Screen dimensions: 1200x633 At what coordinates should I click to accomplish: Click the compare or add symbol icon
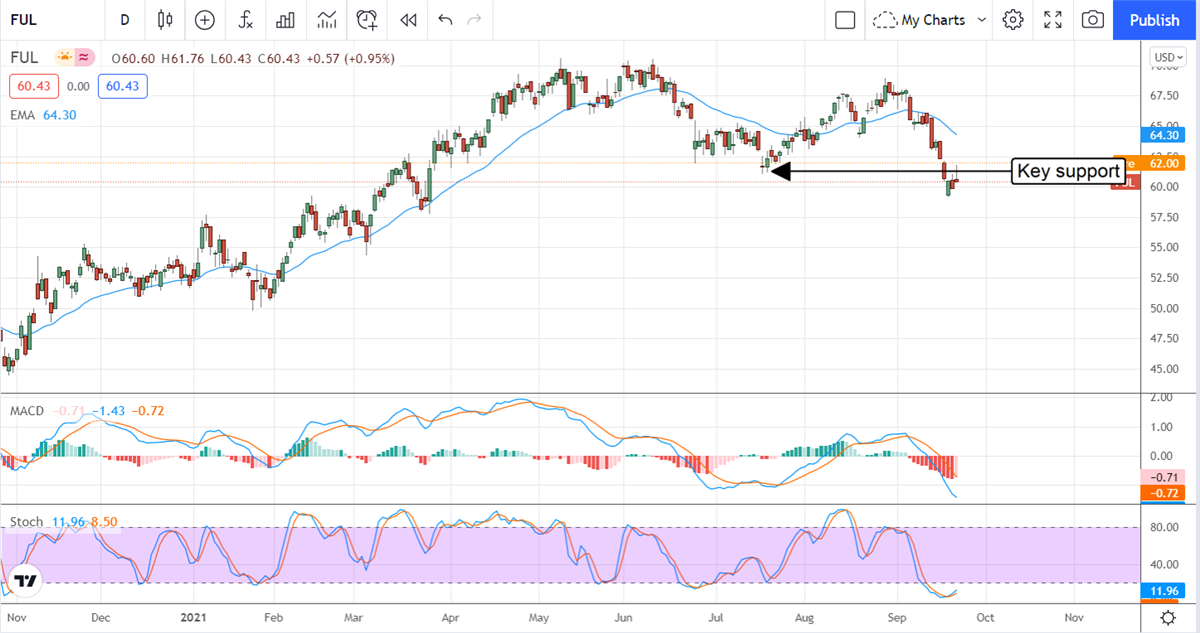click(205, 20)
